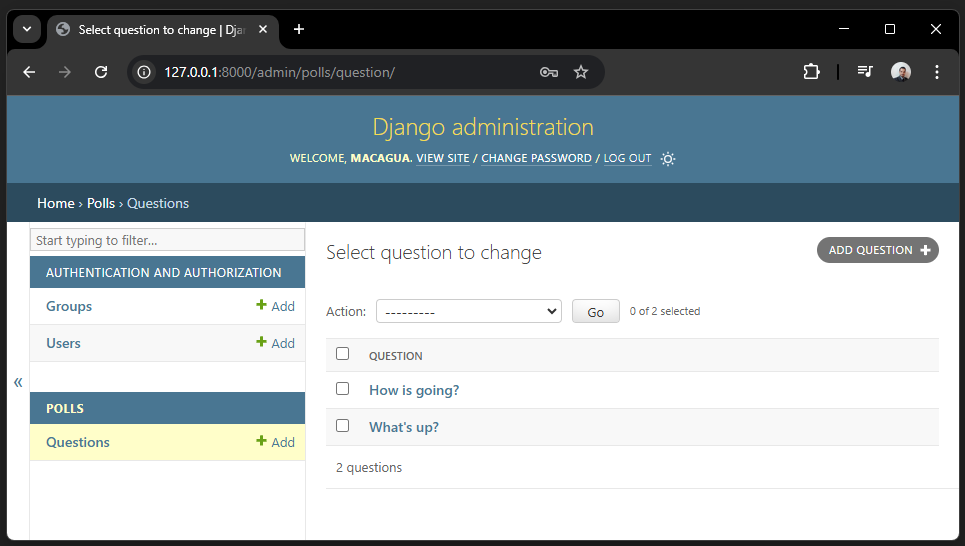The width and height of the screenshot is (965, 546).
Task: Close the Select question to change tab
Action: tap(263, 29)
